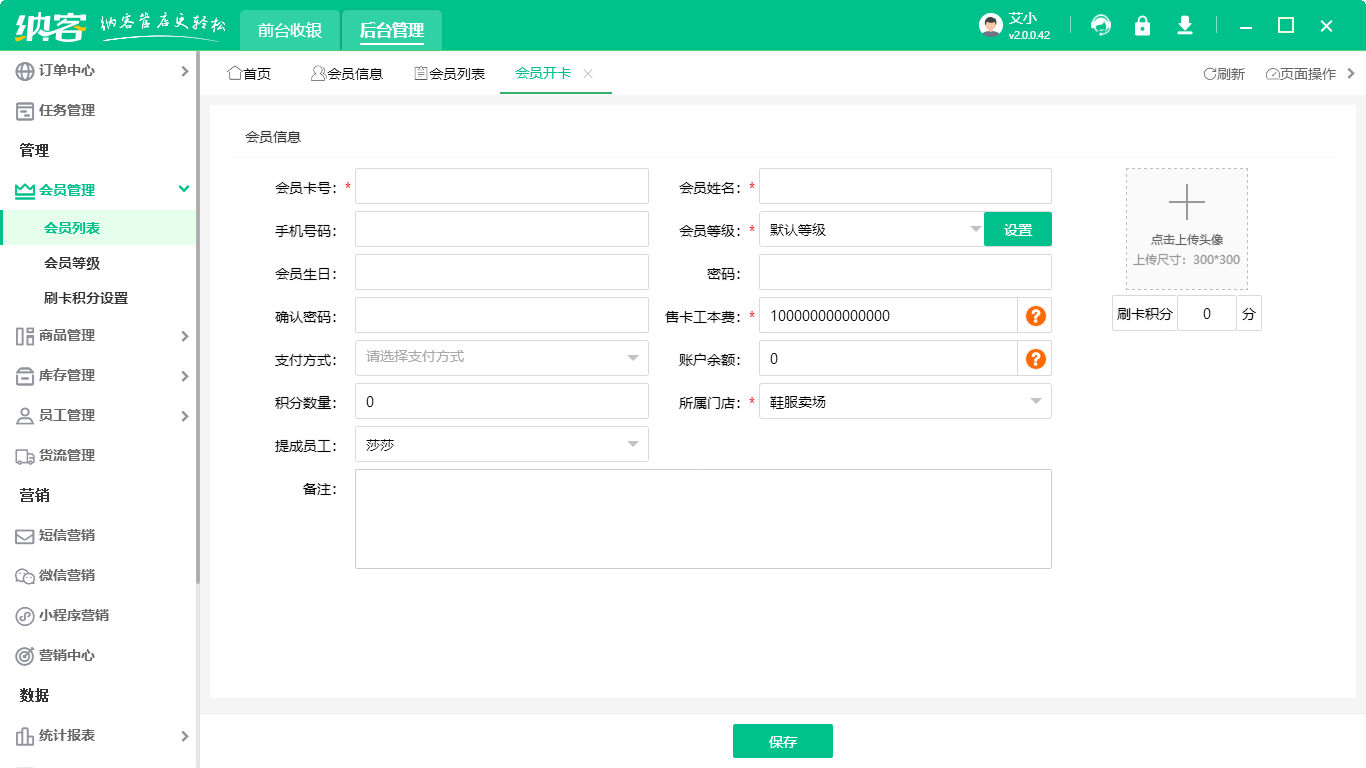This screenshot has width=1366, height=768.
Task: Open the customer service headset icon
Action: (x=1100, y=25)
